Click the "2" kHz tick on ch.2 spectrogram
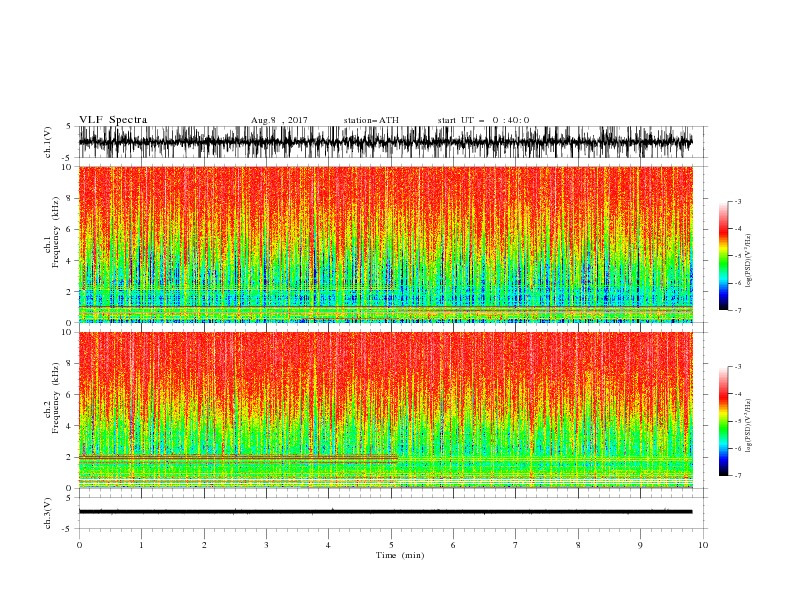The image size is (792, 612). 70,457
